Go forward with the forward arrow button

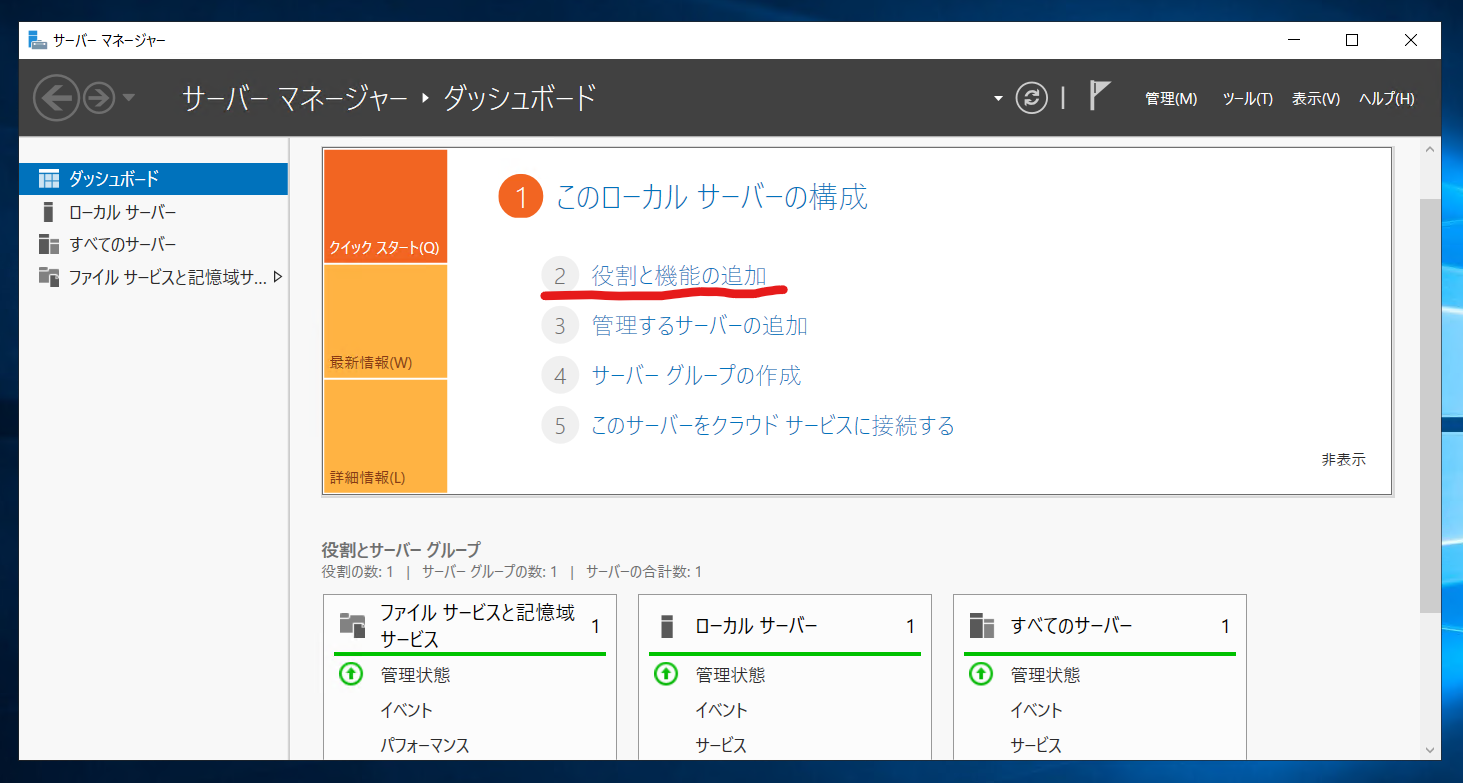[x=99, y=98]
